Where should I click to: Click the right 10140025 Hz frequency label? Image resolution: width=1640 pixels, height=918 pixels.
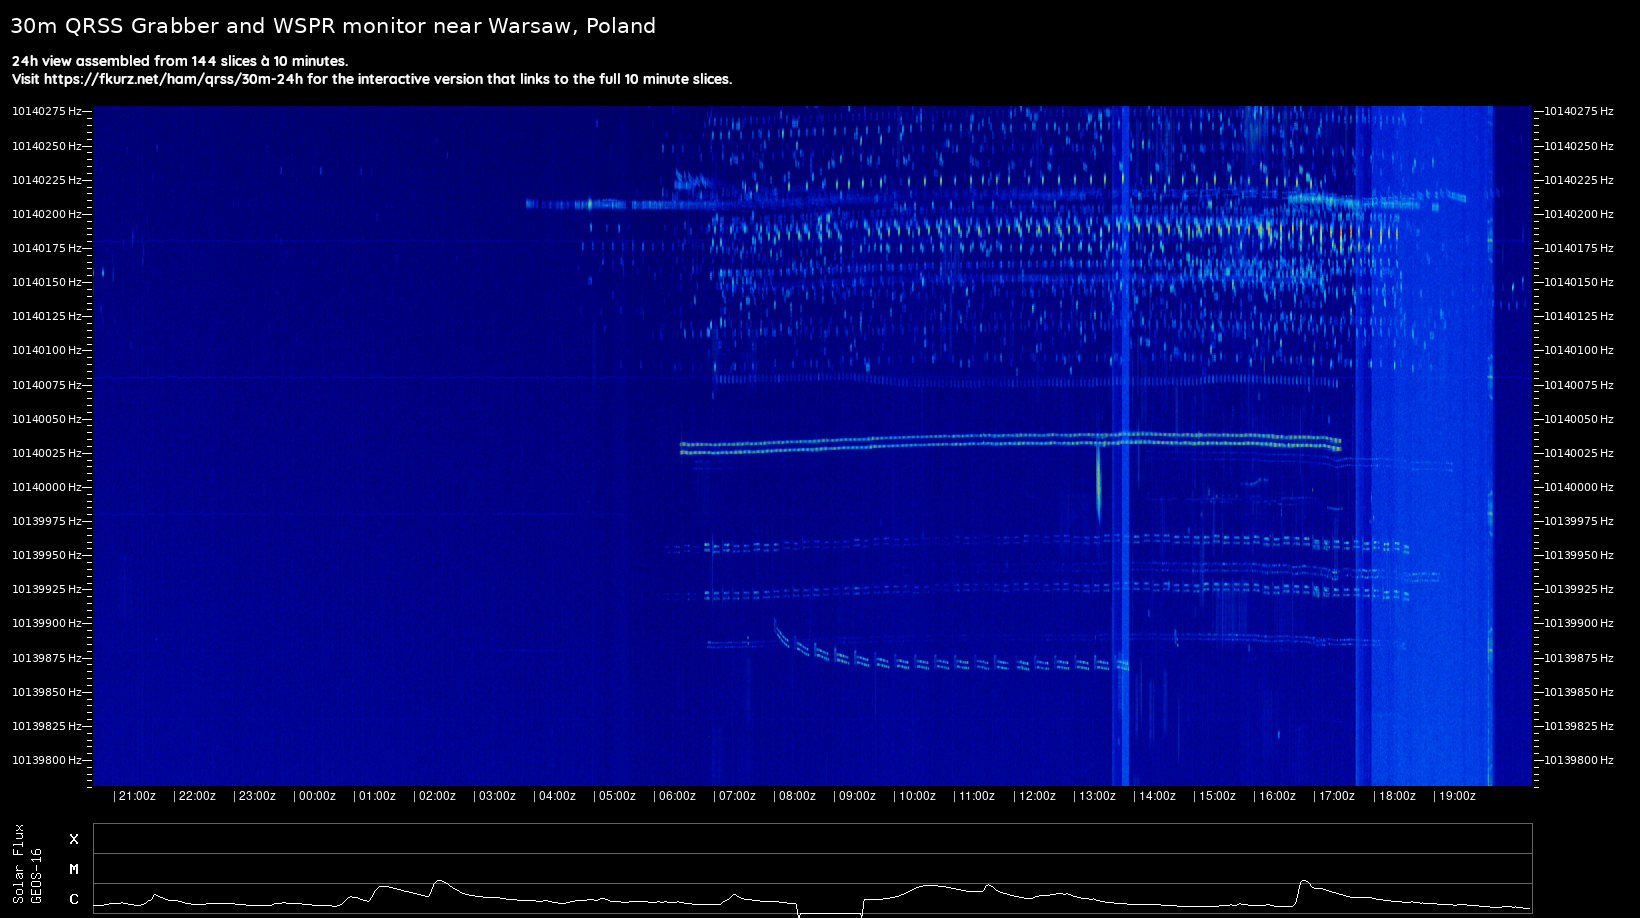point(1579,453)
